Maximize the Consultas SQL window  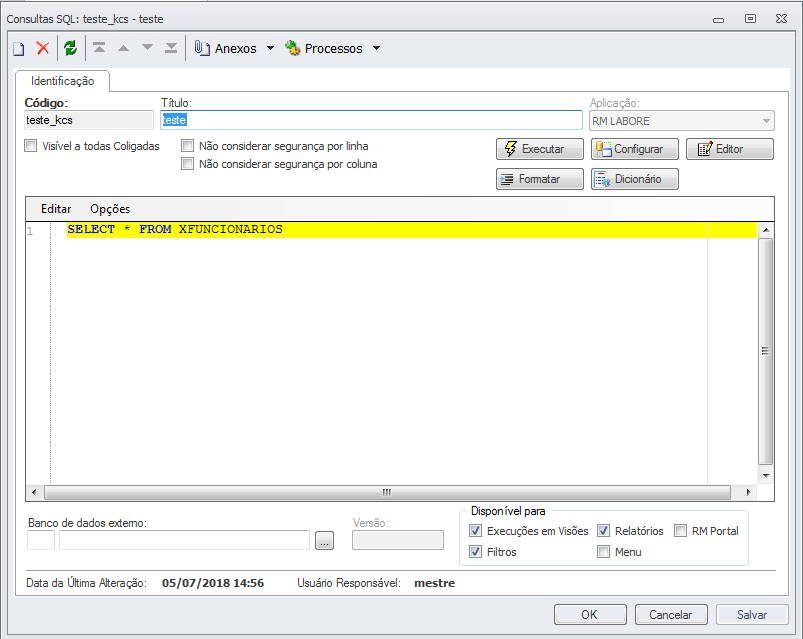point(750,19)
